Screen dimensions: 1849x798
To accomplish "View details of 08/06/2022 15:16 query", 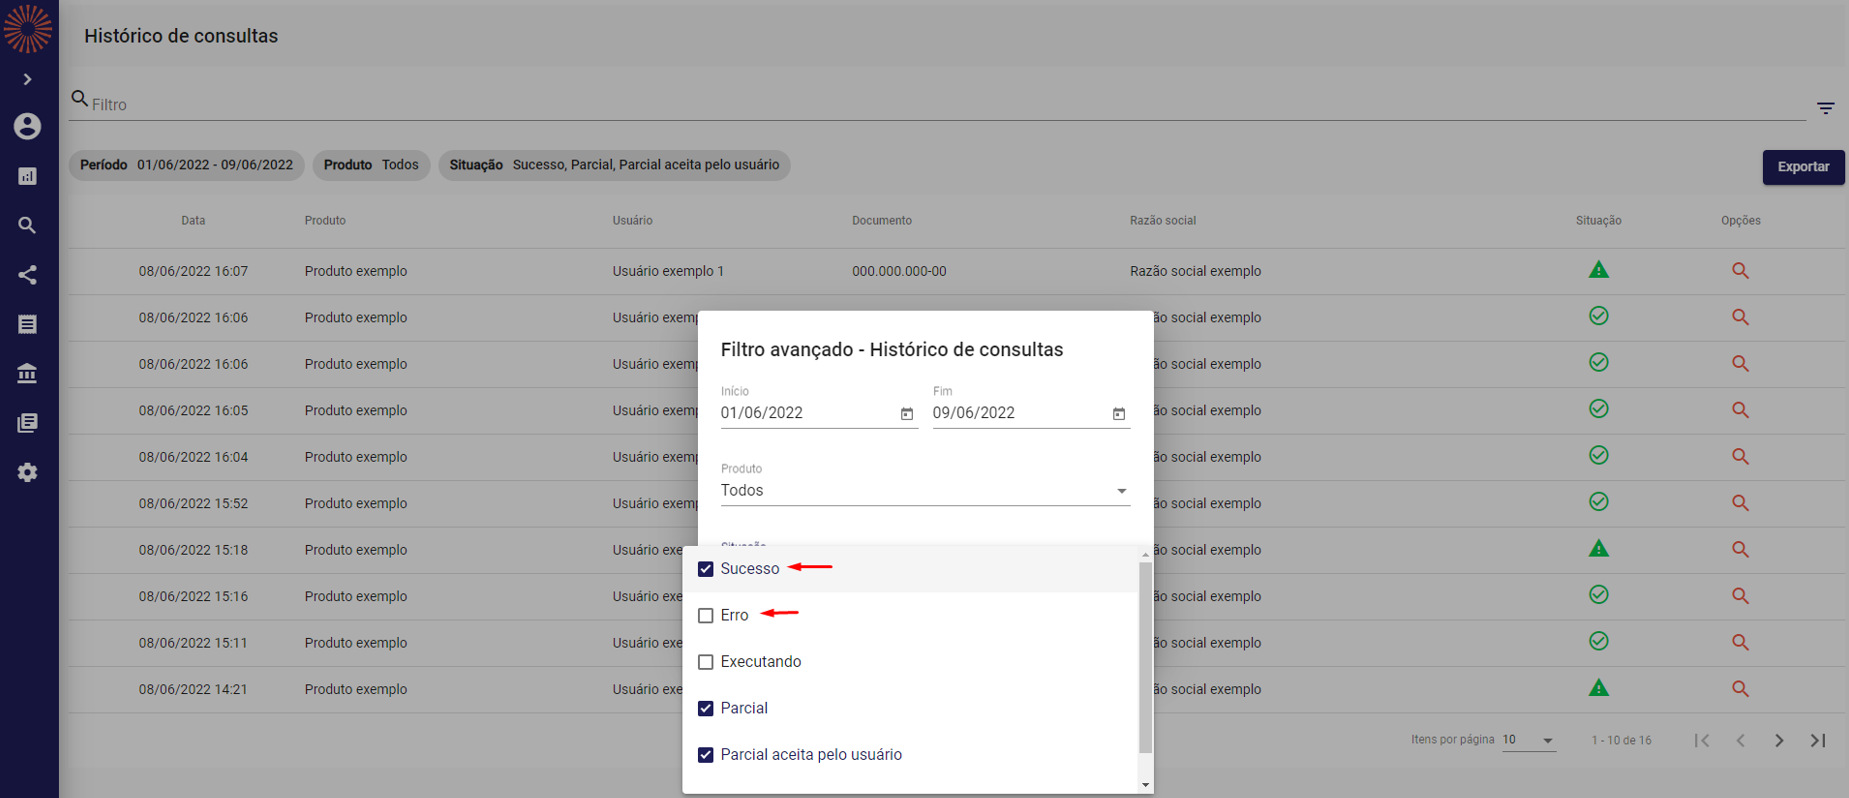I will point(1740,596).
